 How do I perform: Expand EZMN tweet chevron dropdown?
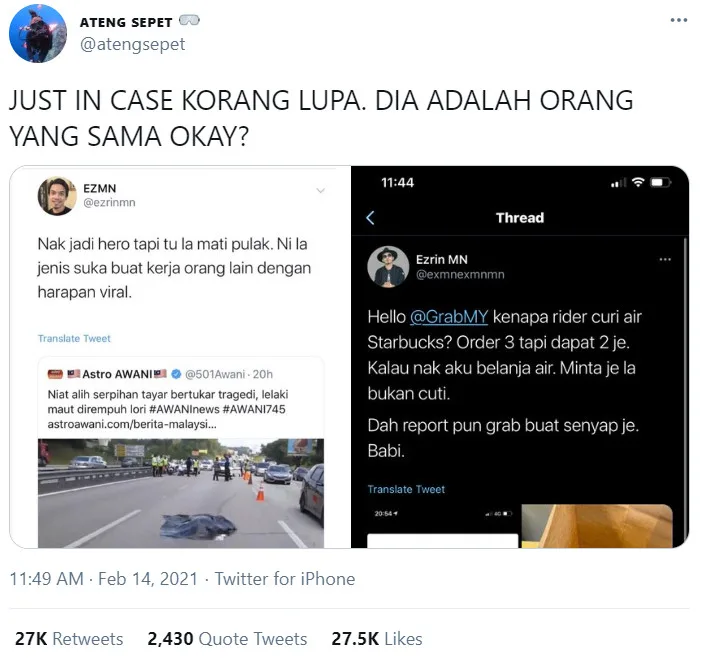[321, 191]
